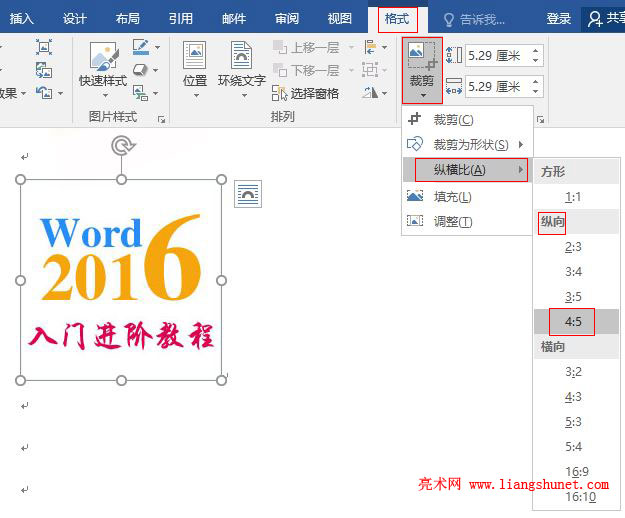The height and width of the screenshot is (518, 625).
Task: Switch to the 格式 tab
Action: tap(397, 19)
